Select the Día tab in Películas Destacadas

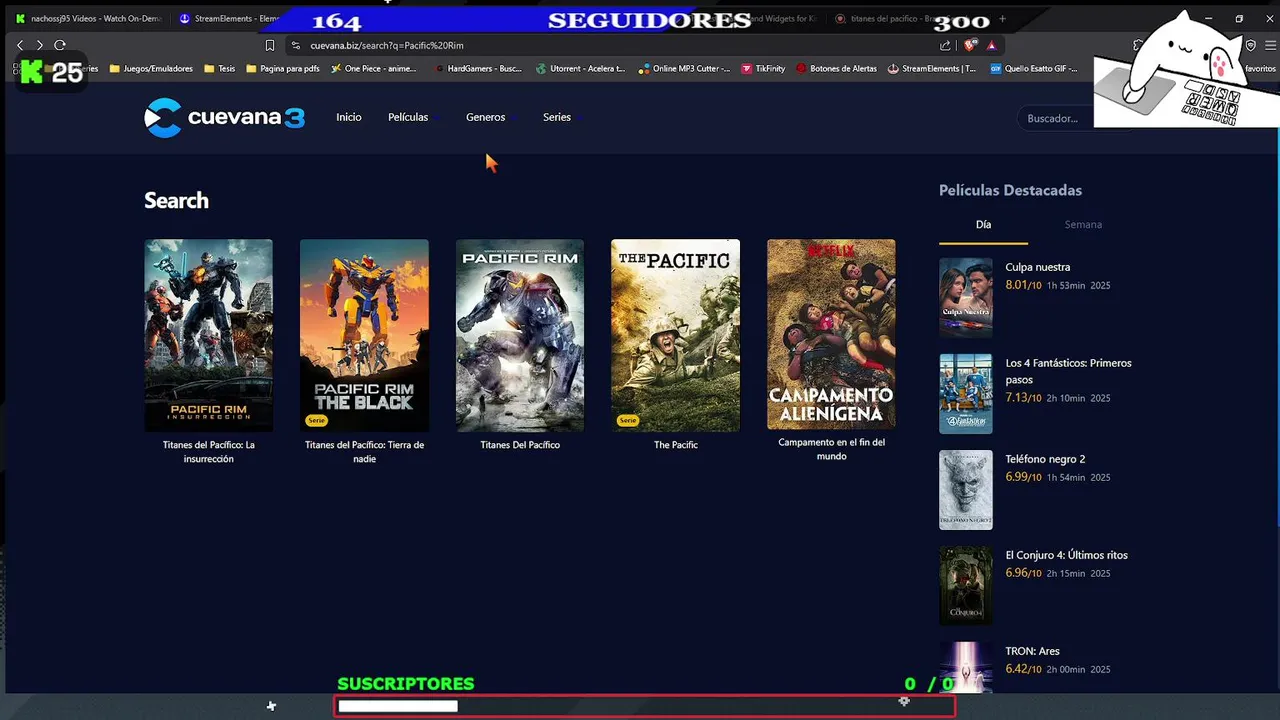pos(983,224)
